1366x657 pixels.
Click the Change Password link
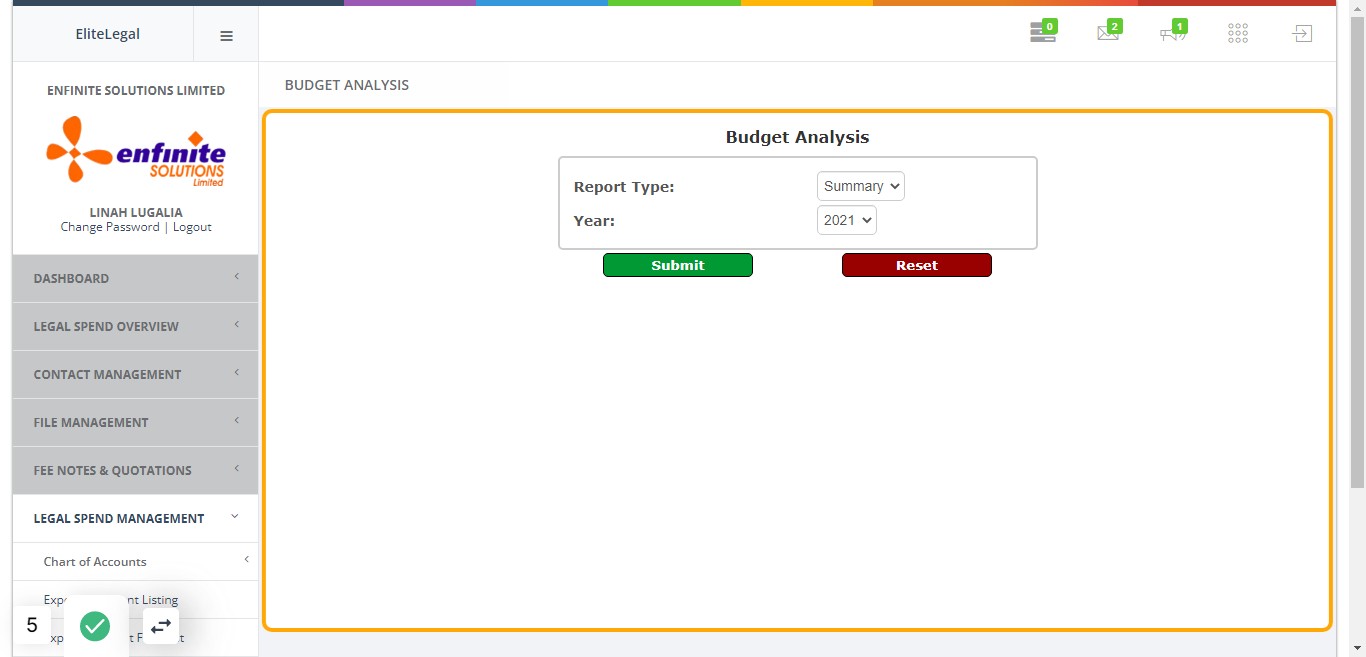coord(110,227)
